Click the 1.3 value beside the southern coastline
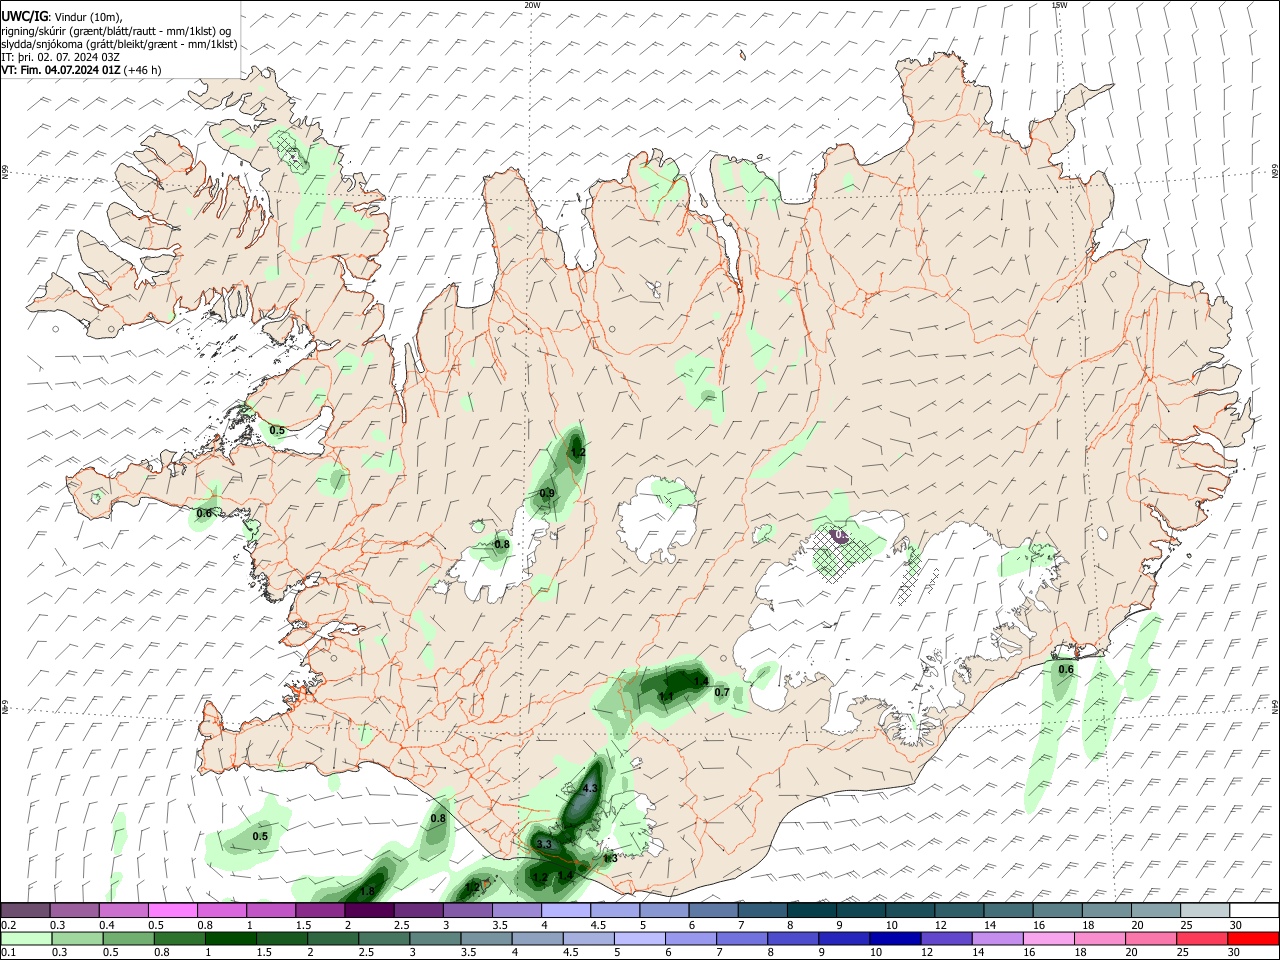 pos(610,858)
